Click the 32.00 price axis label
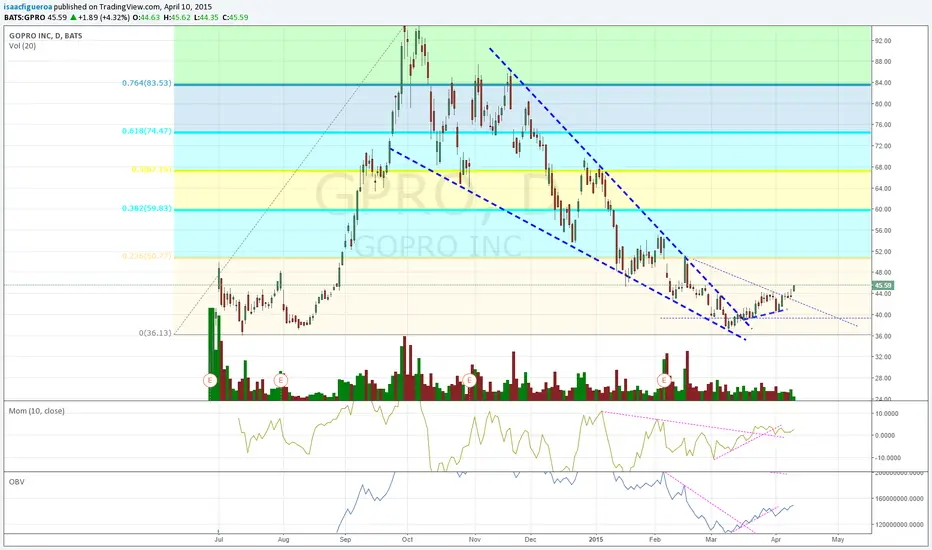932x550 pixels. tap(883, 357)
